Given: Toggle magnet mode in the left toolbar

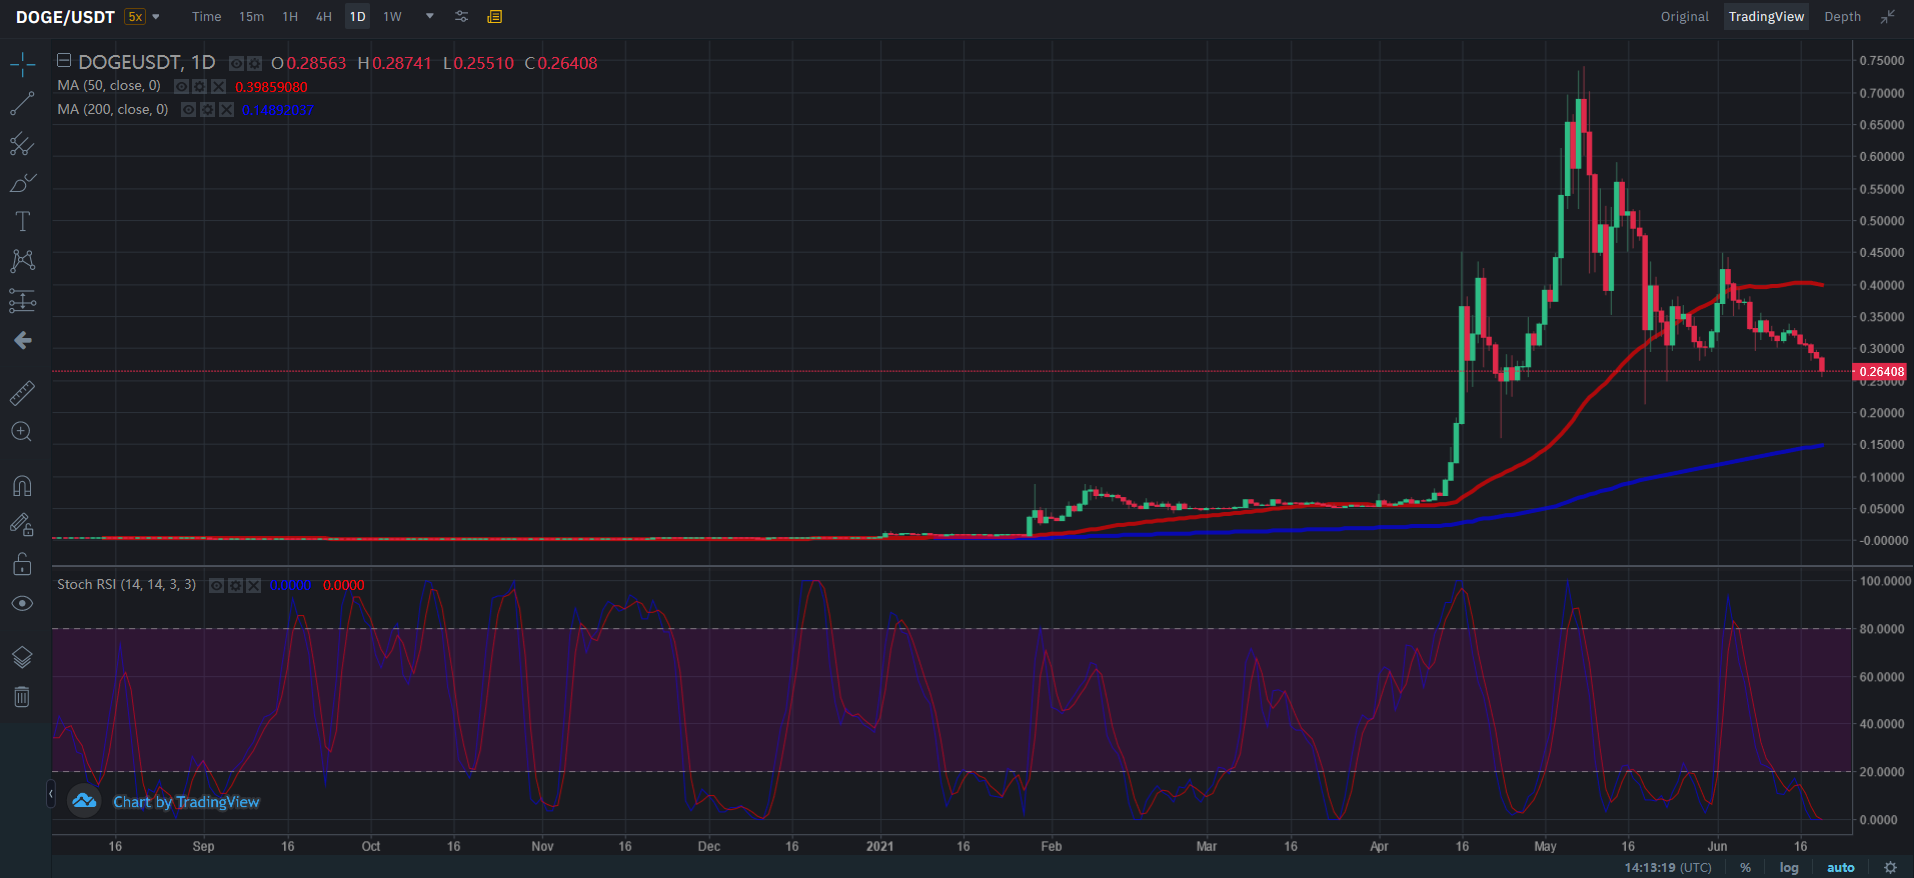Looking at the screenshot, I should [x=22, y=486].
